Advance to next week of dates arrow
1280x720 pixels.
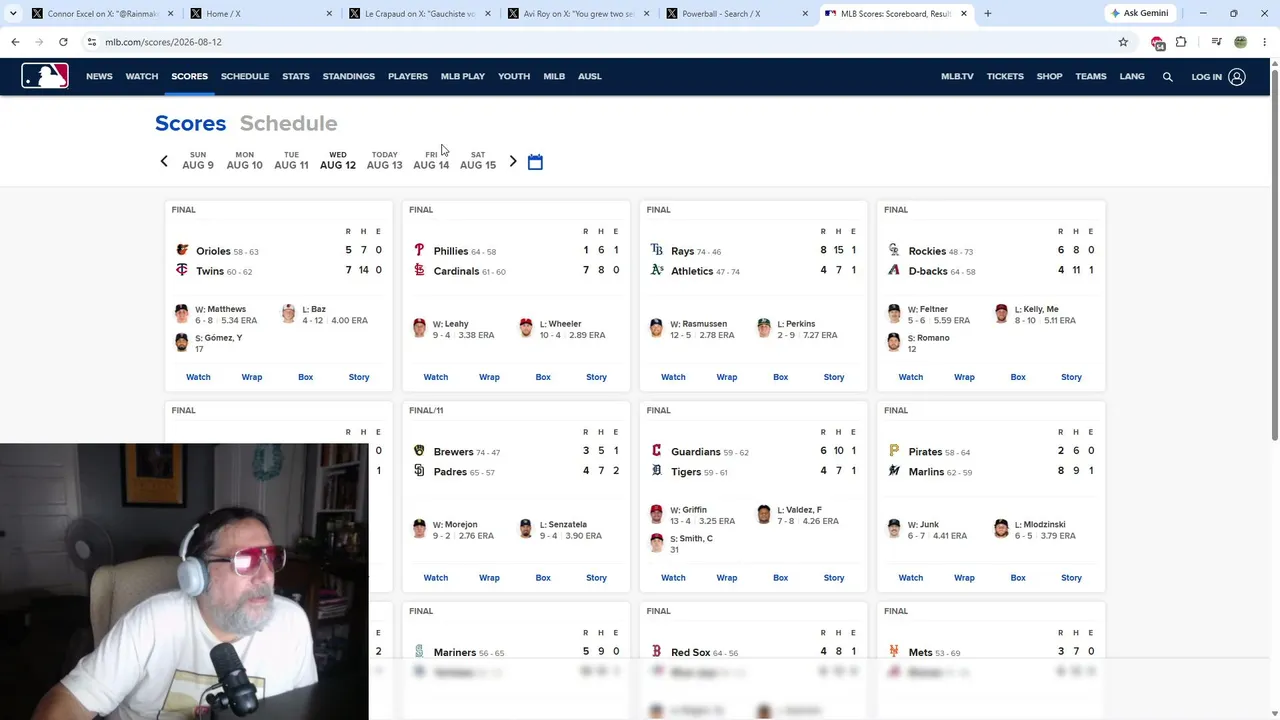pyautogui.click(x=513, y=161)
